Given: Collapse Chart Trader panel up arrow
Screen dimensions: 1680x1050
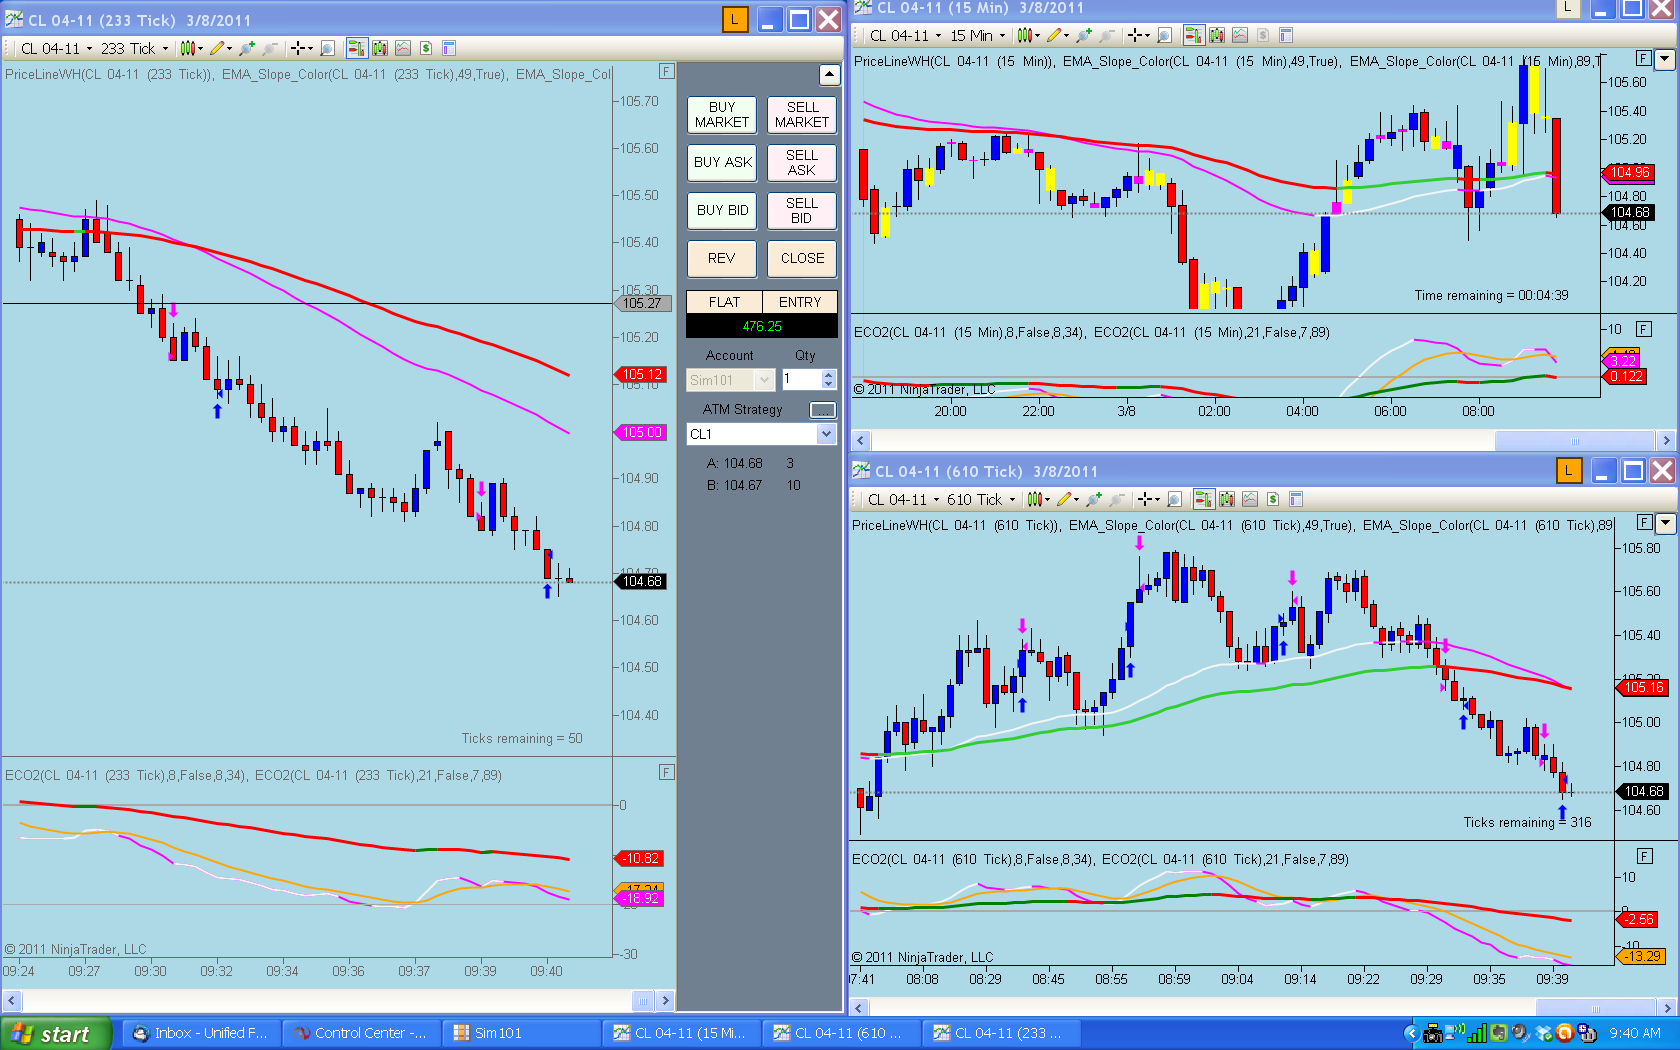Looking at the screenshot, I should pyautogui.click(x=829, y=75).
